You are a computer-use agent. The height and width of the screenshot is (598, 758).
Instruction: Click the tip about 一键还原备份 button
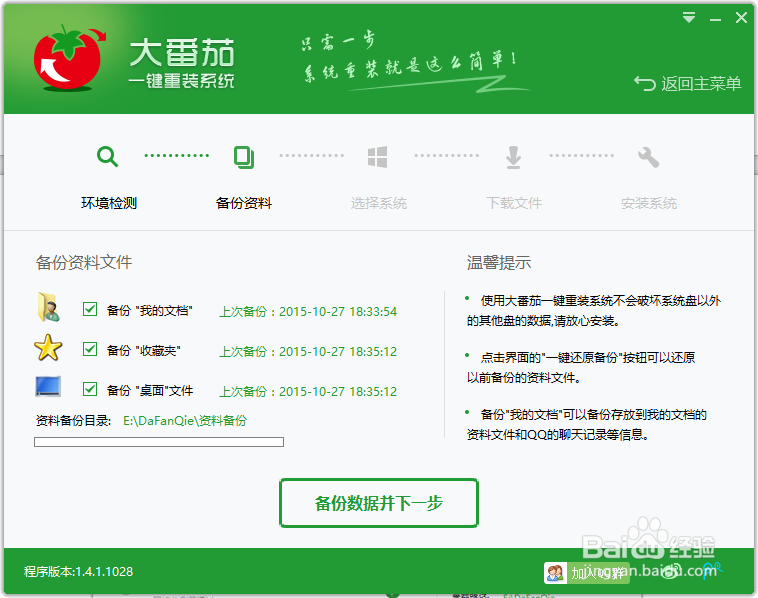[x=580, y=367]
